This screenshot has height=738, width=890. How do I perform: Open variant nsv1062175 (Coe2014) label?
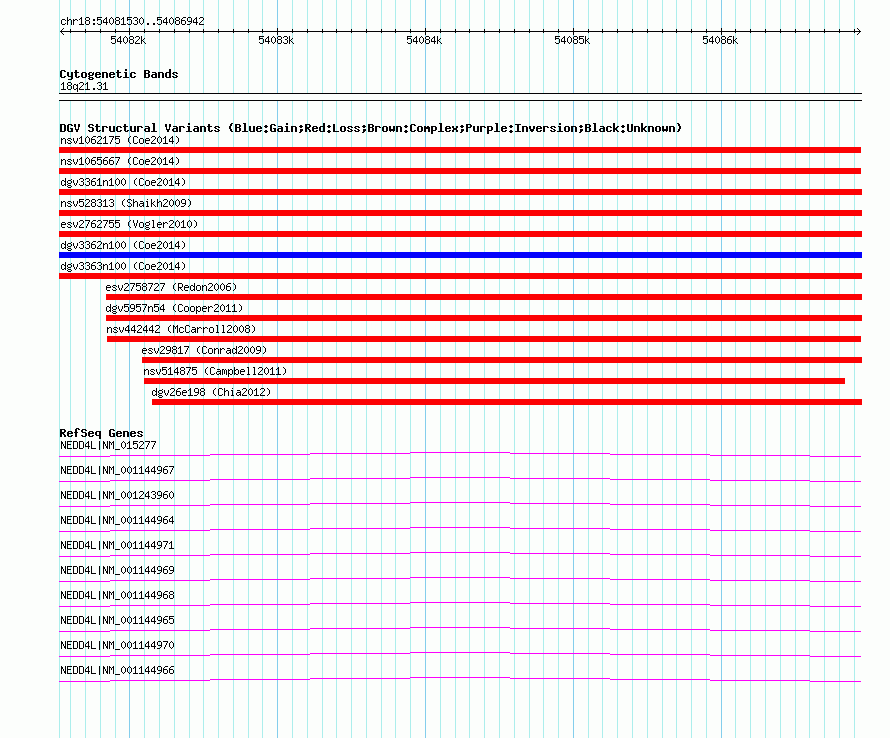(120, 140)
